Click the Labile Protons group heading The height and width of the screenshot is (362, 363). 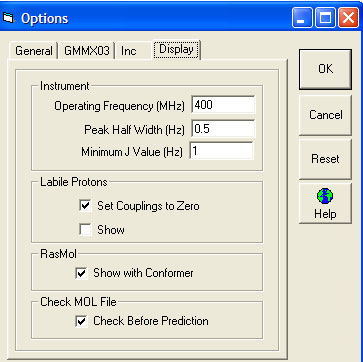tap(74, 182)
